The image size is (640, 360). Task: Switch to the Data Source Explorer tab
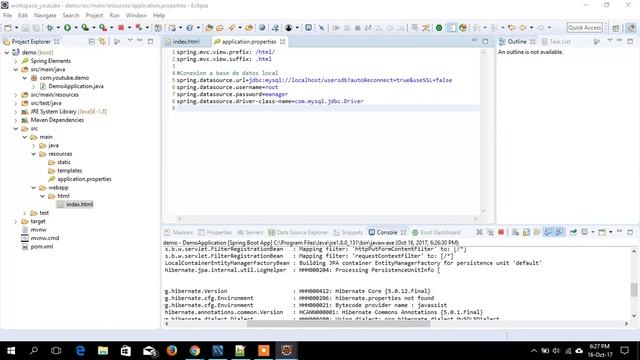point(298,232)
